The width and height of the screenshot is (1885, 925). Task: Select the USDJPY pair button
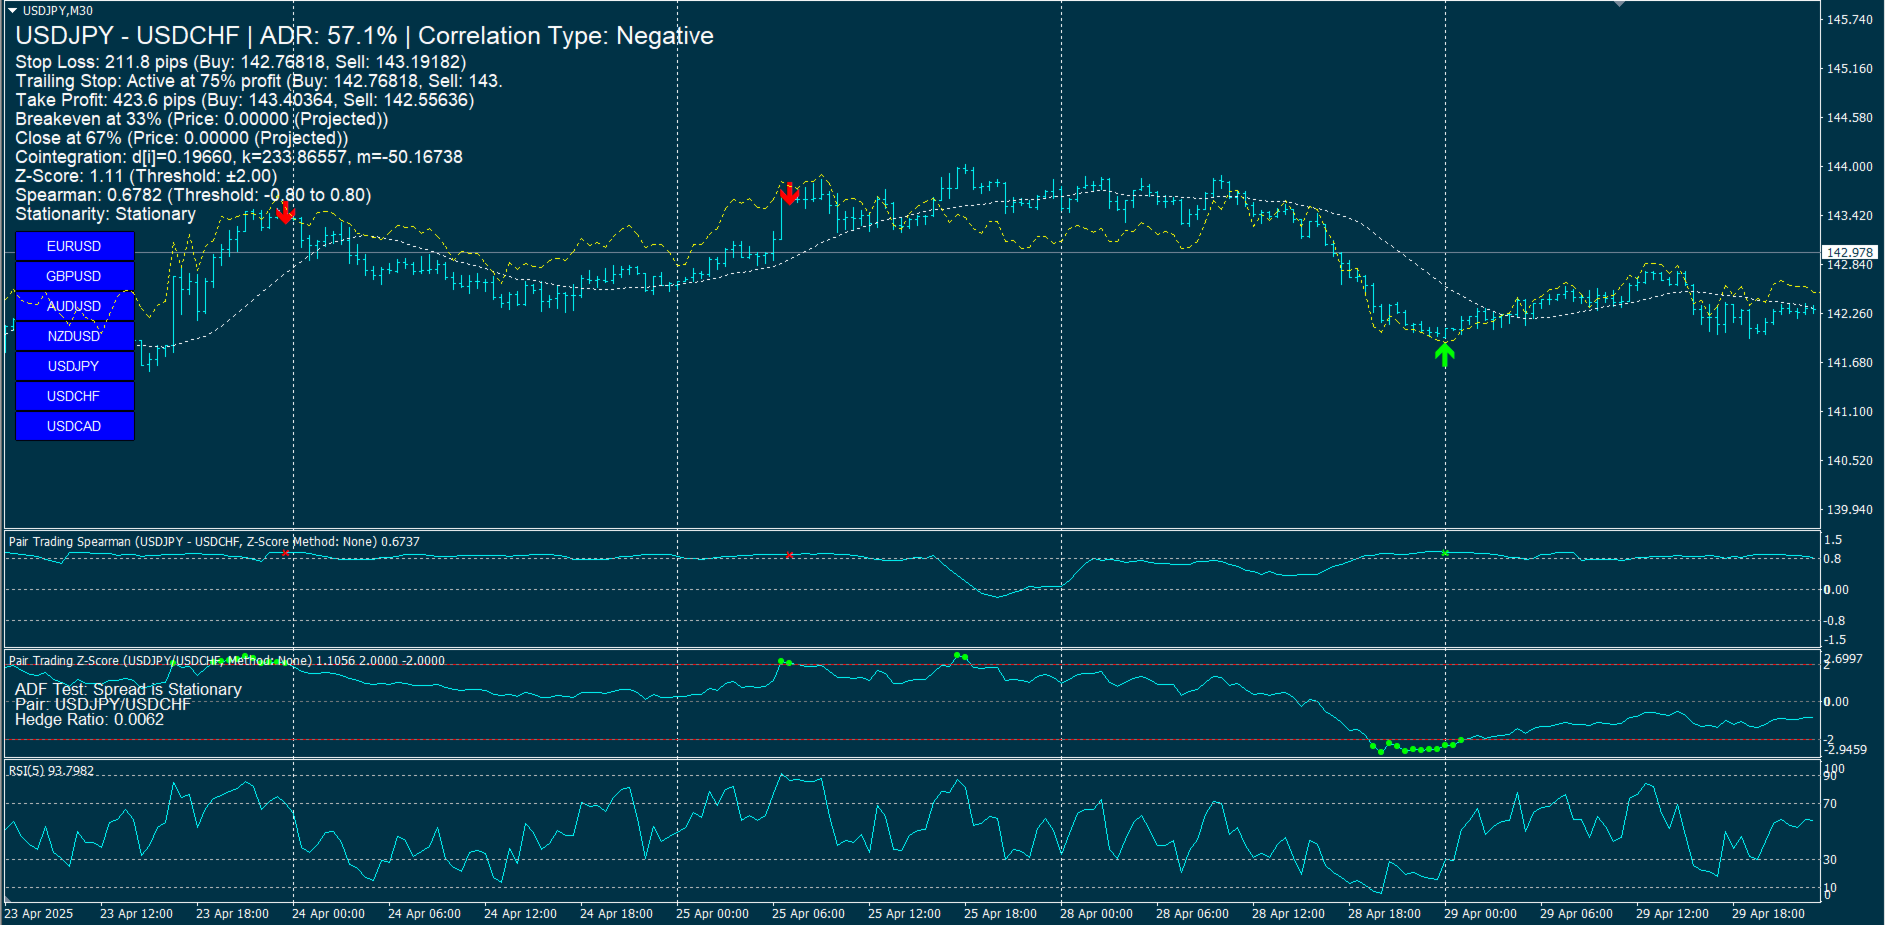pos(74,366)
